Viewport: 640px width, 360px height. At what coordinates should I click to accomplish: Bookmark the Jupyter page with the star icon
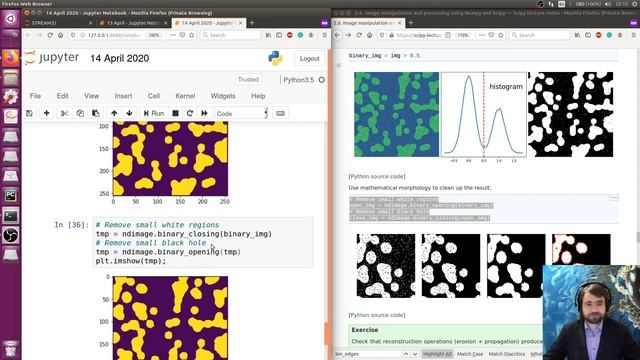192,35
